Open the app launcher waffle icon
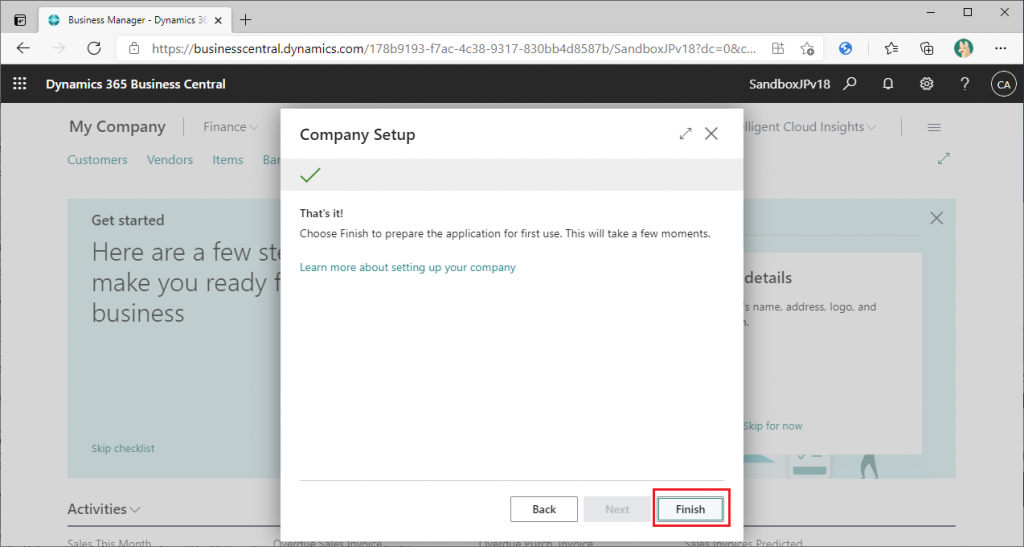Image resolution: width=1024 pixels, height=547 pixels. 20,84
